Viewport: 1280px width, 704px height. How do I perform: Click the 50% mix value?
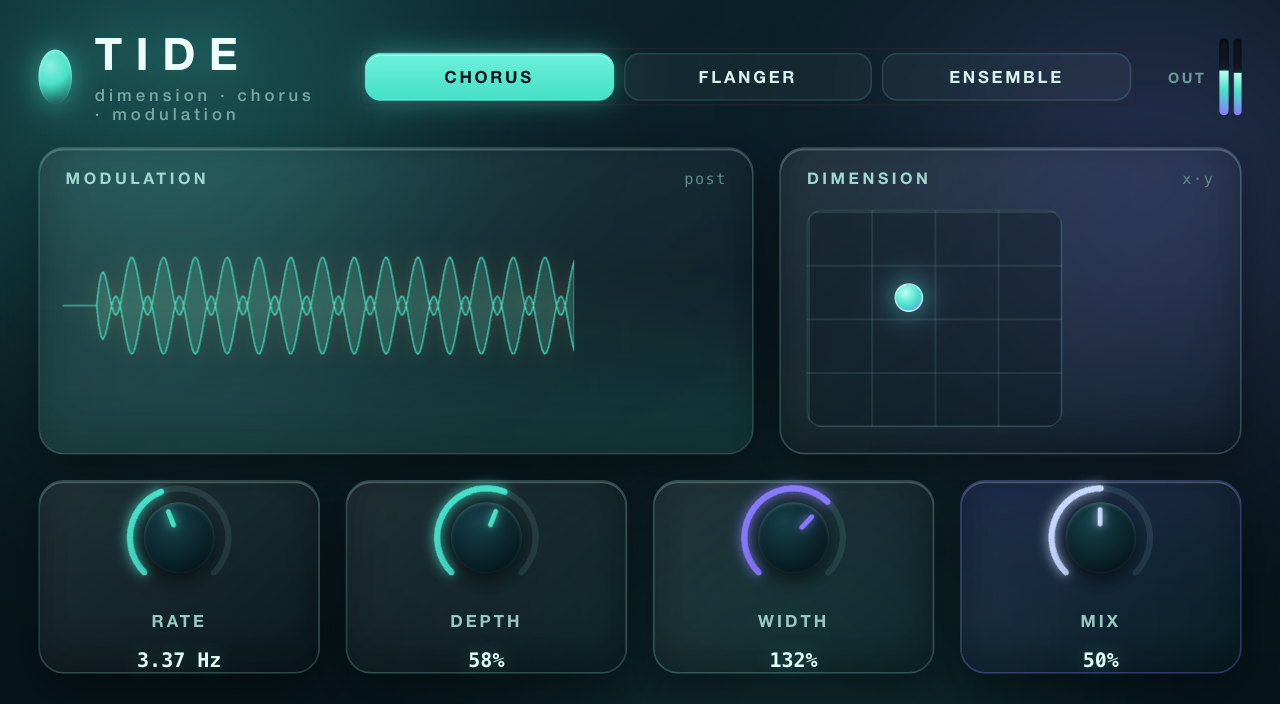click(1100, 660)
